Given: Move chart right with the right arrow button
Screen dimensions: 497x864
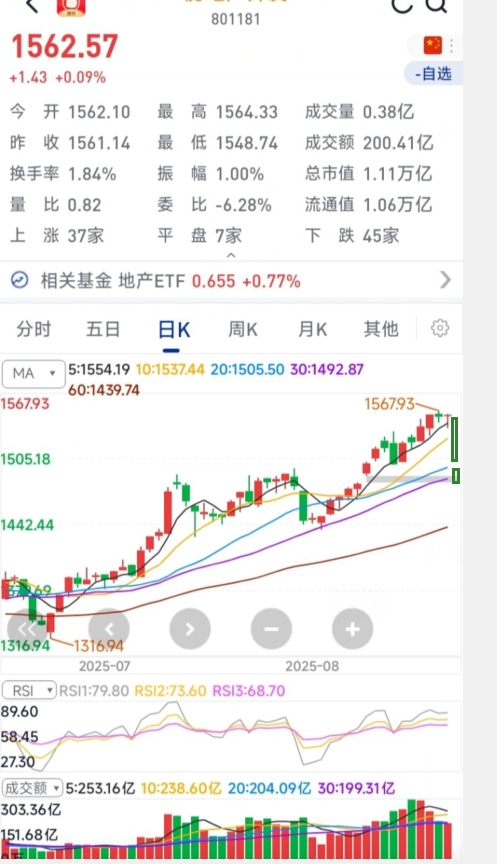Looking at the screenshot, I should coord(190,629).
